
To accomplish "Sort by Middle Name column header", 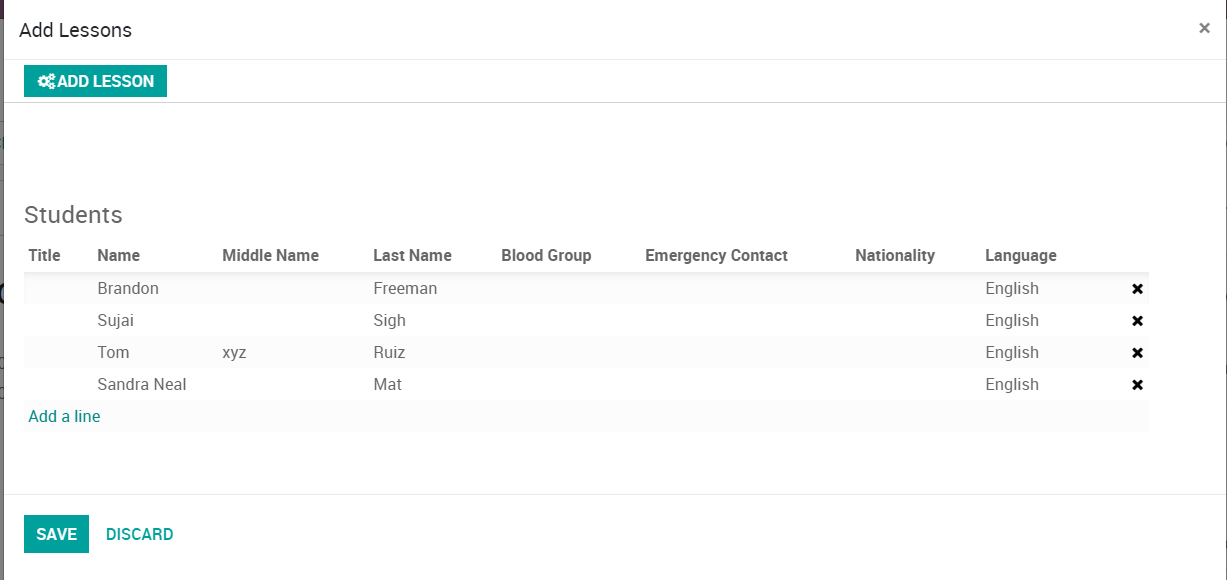I will [x=270, y=255].
